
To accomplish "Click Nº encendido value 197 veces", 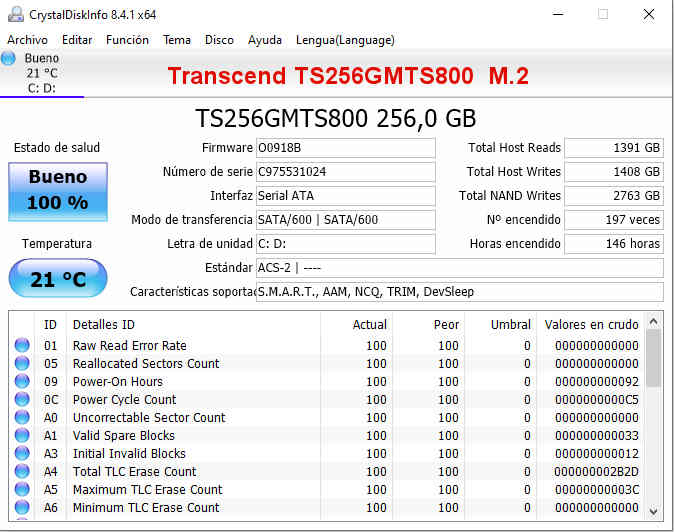I will tap(614, 220).
